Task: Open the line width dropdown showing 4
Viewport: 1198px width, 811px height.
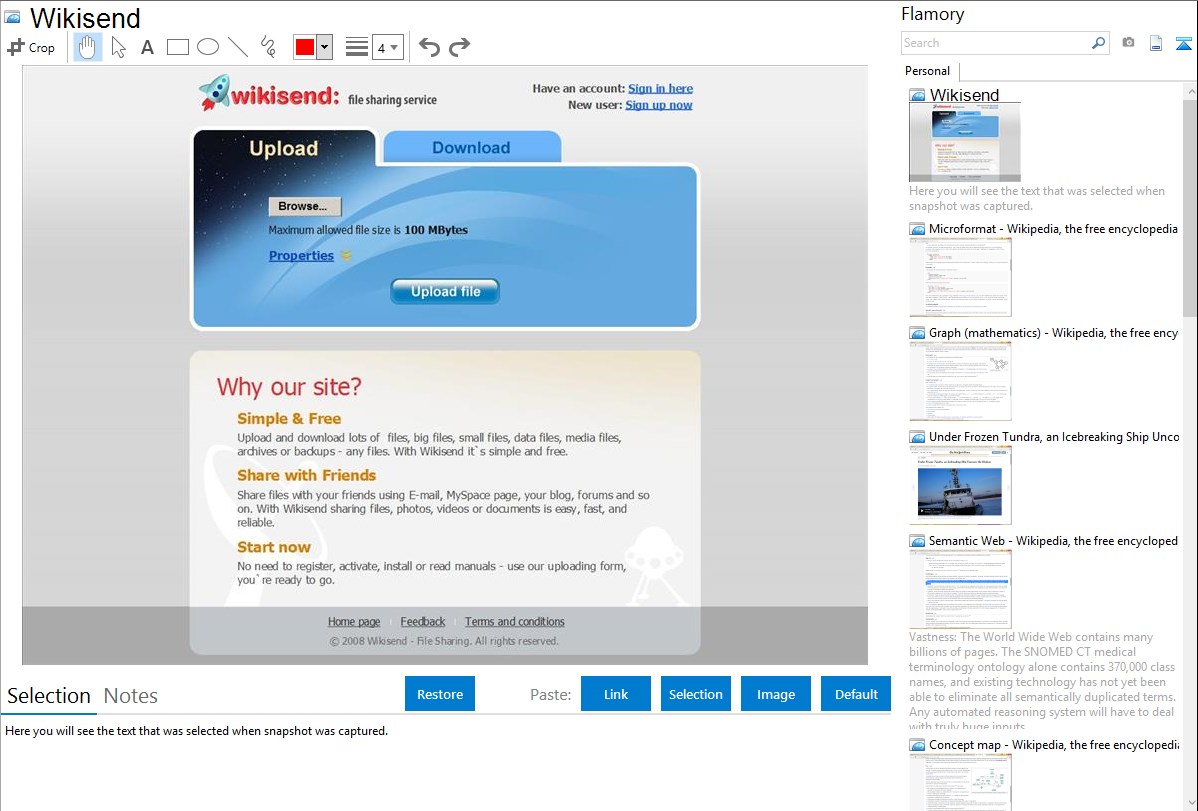Action: pos(387,47)
